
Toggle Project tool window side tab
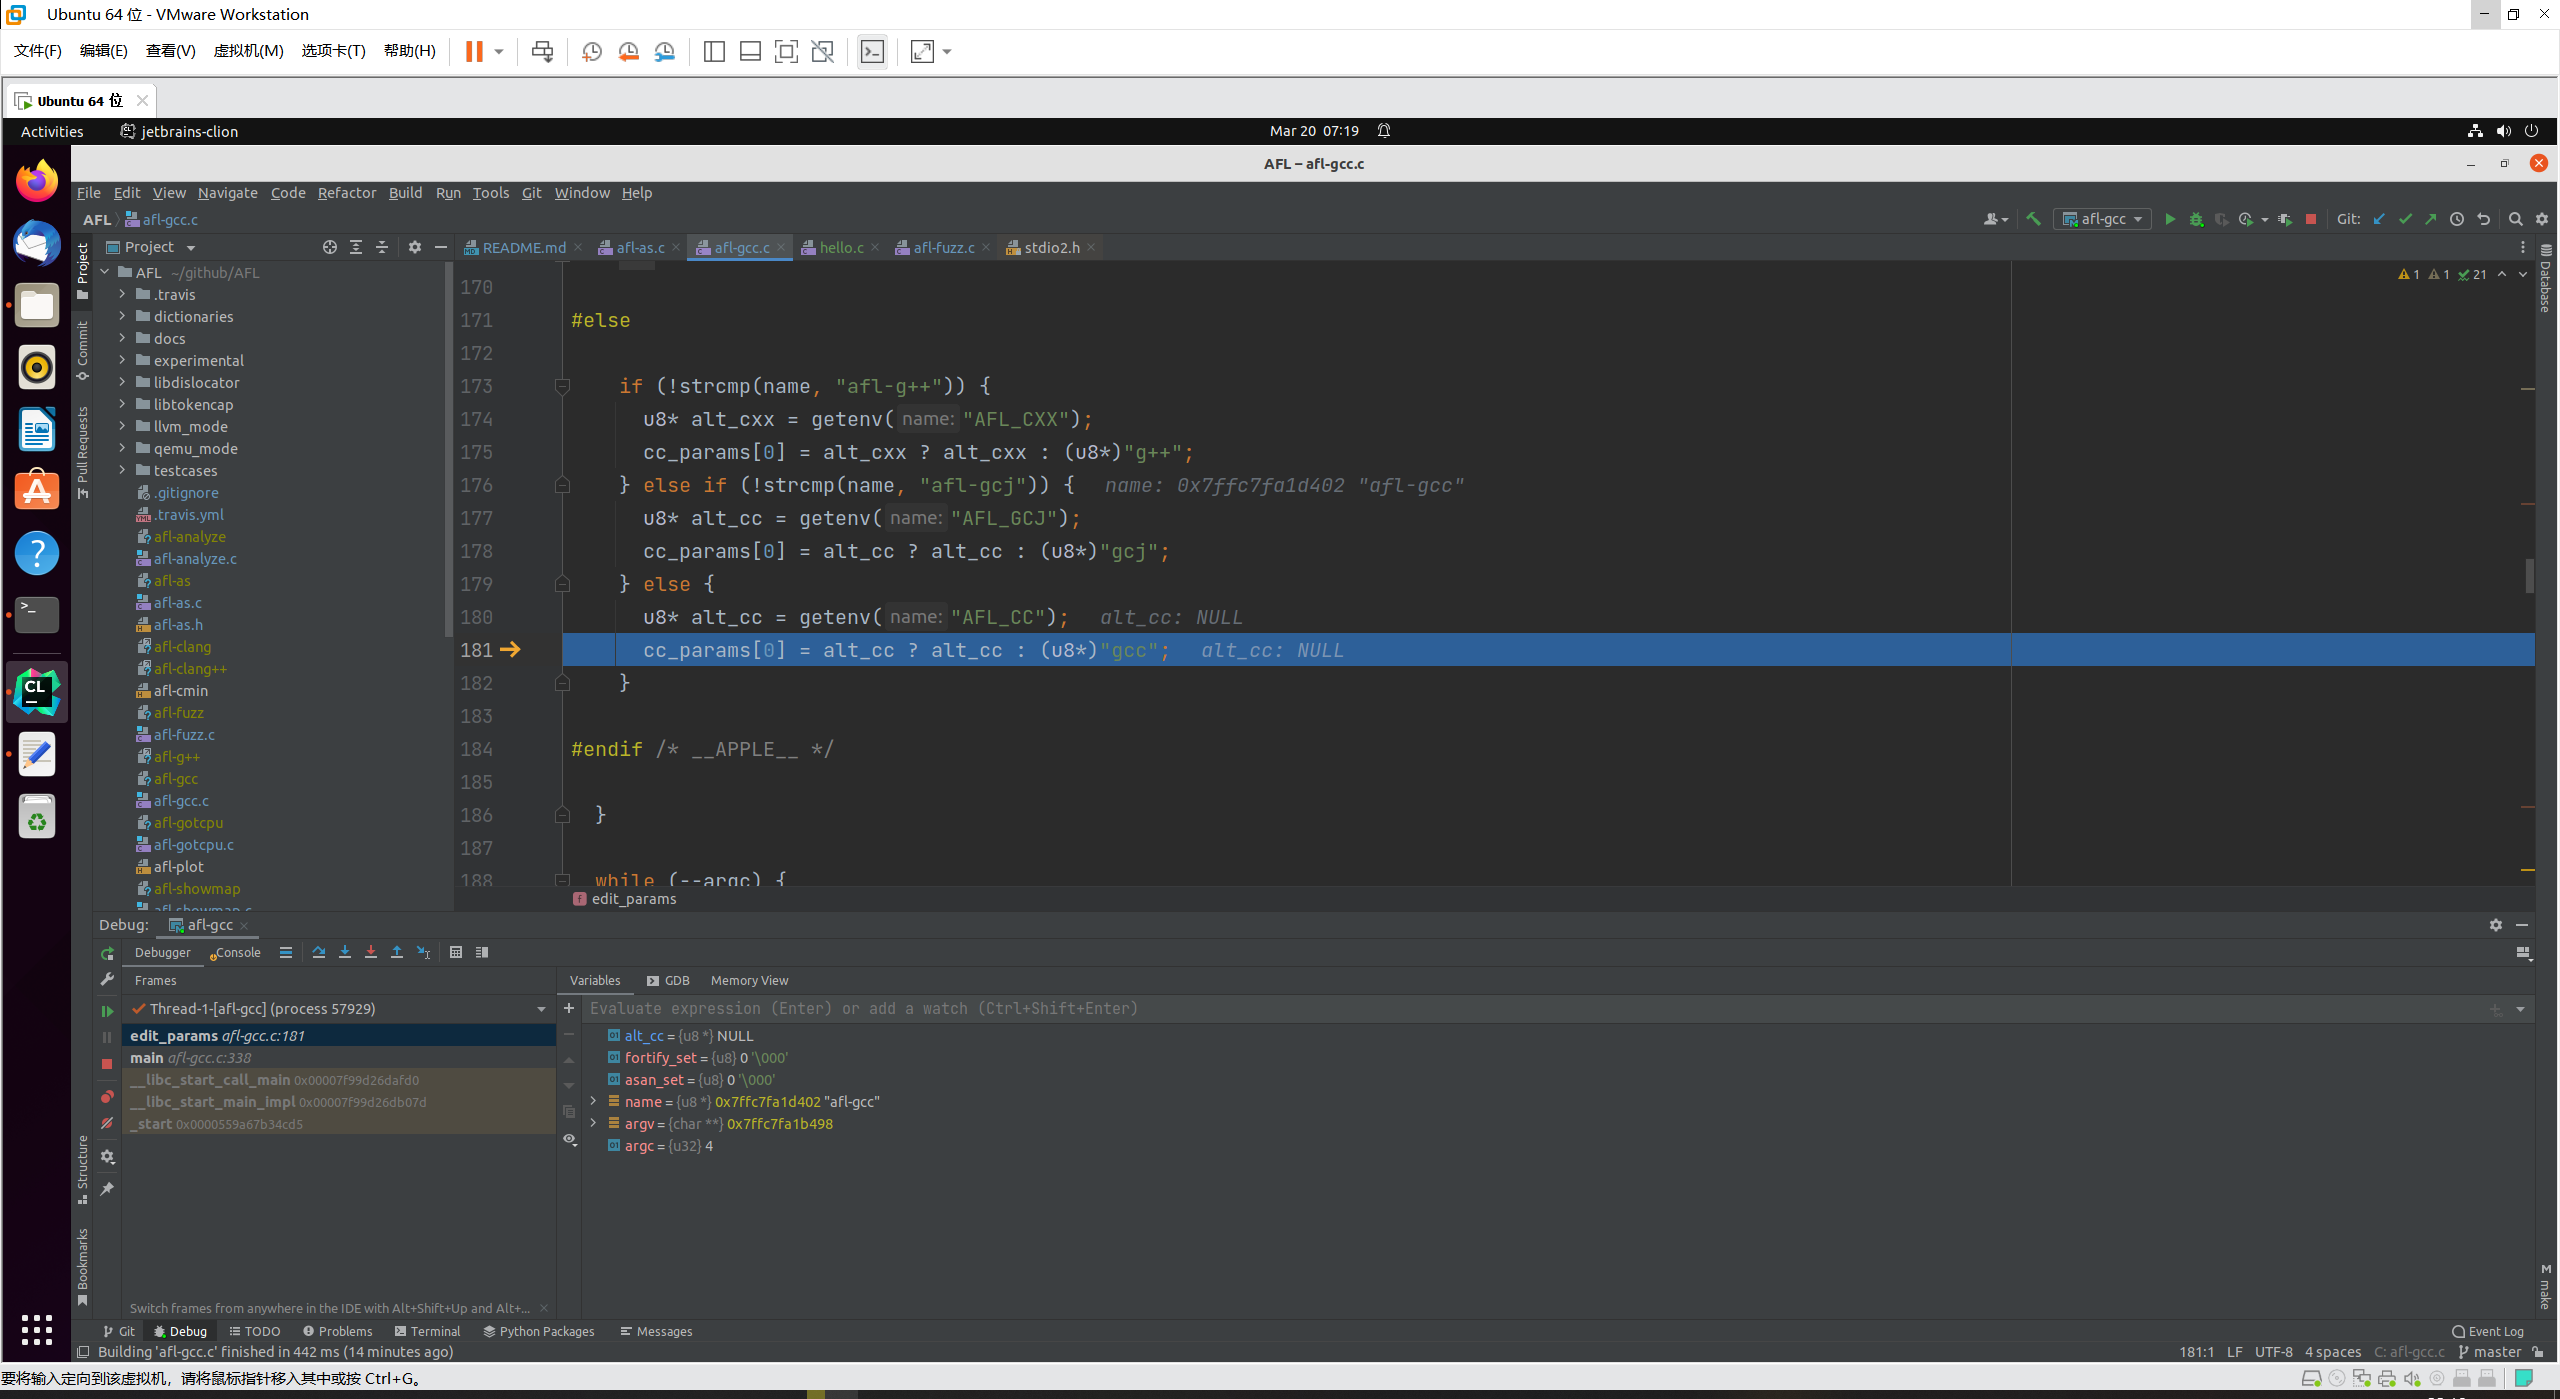[x=82, y=272]
